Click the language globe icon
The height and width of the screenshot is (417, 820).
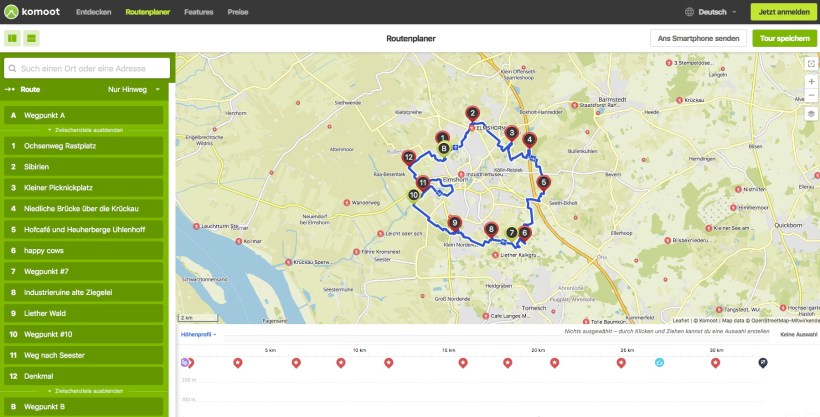tap(689, 12)
